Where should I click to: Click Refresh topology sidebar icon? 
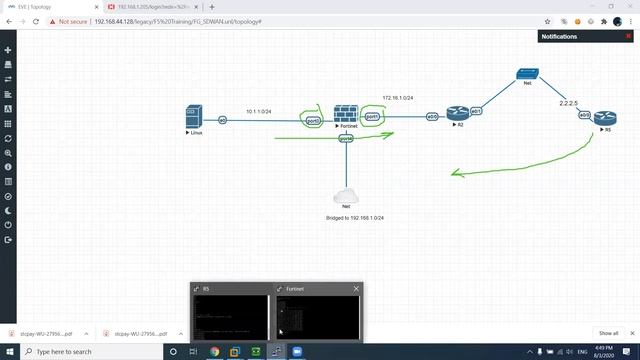tap(8, 138)
